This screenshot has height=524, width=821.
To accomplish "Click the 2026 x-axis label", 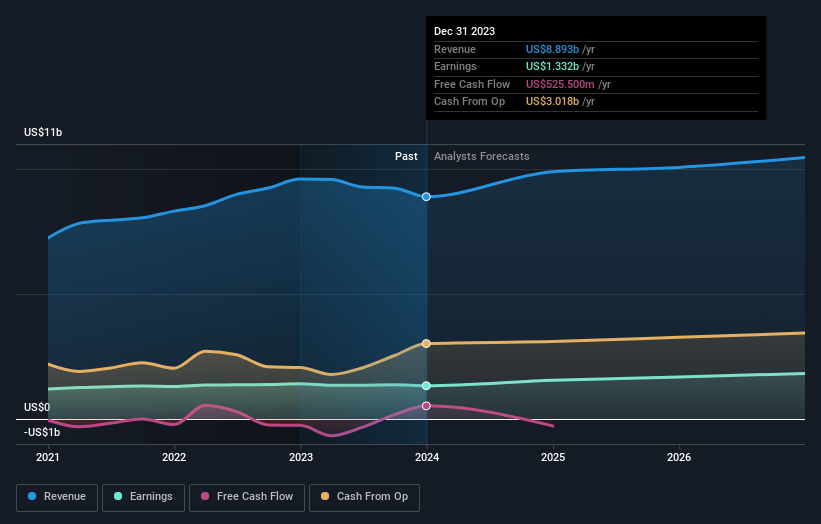I will 679,458.
